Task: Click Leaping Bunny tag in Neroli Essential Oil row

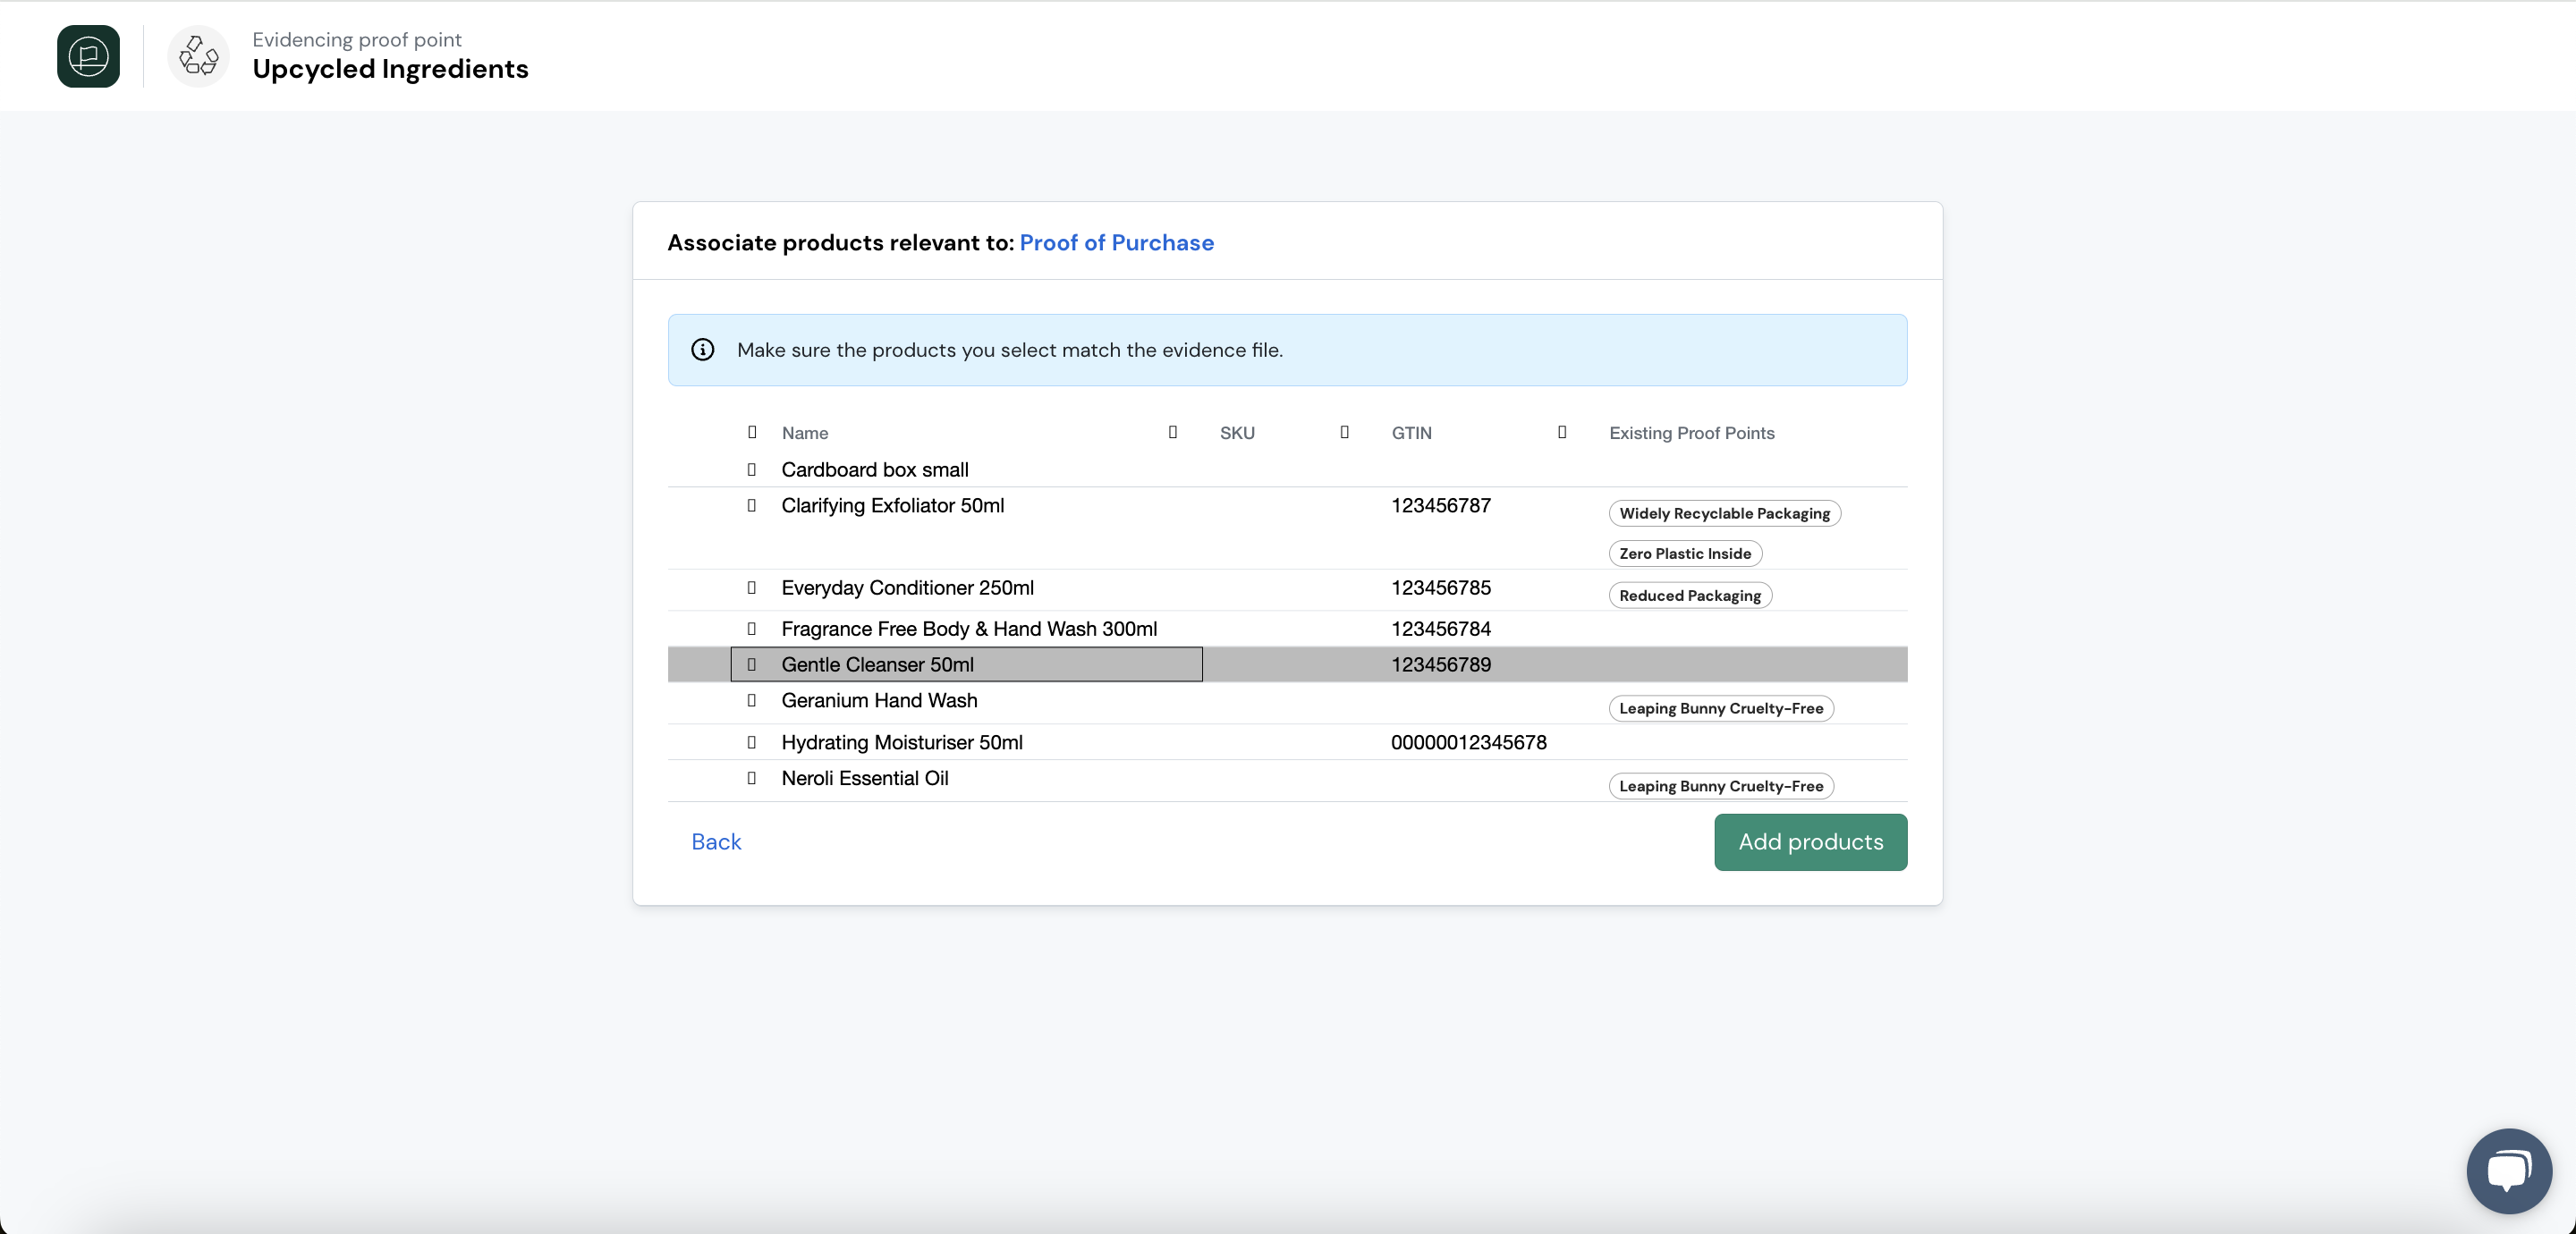Action: tap(1721, 786)
